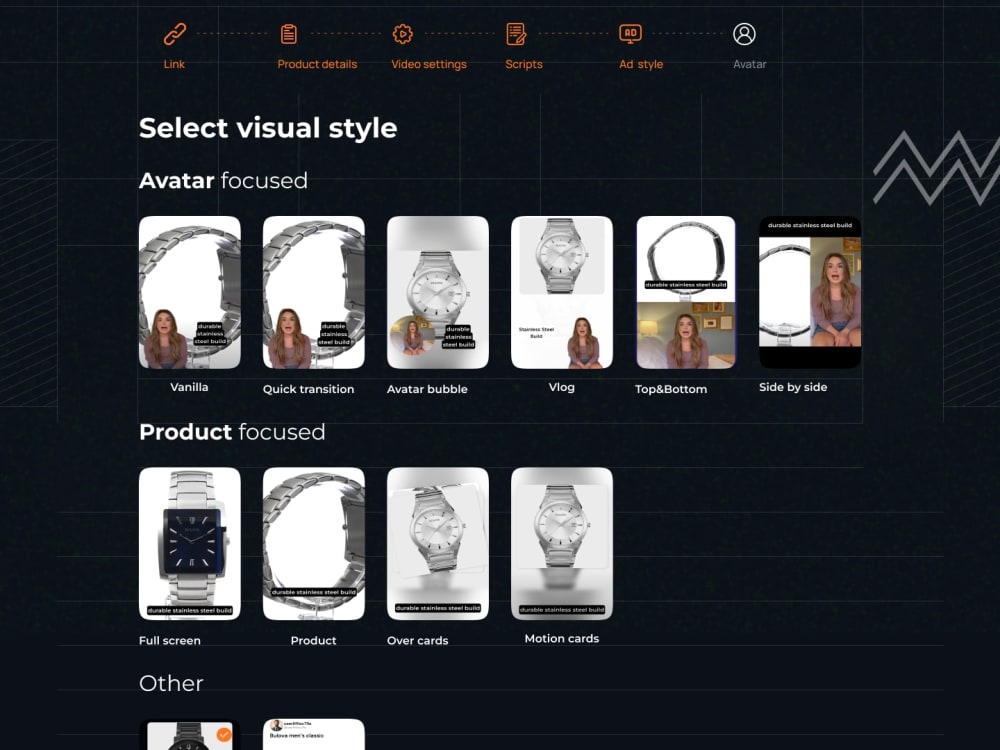Switch to Product details step label
Screen dimensions: 1000x750
[317, 64]
